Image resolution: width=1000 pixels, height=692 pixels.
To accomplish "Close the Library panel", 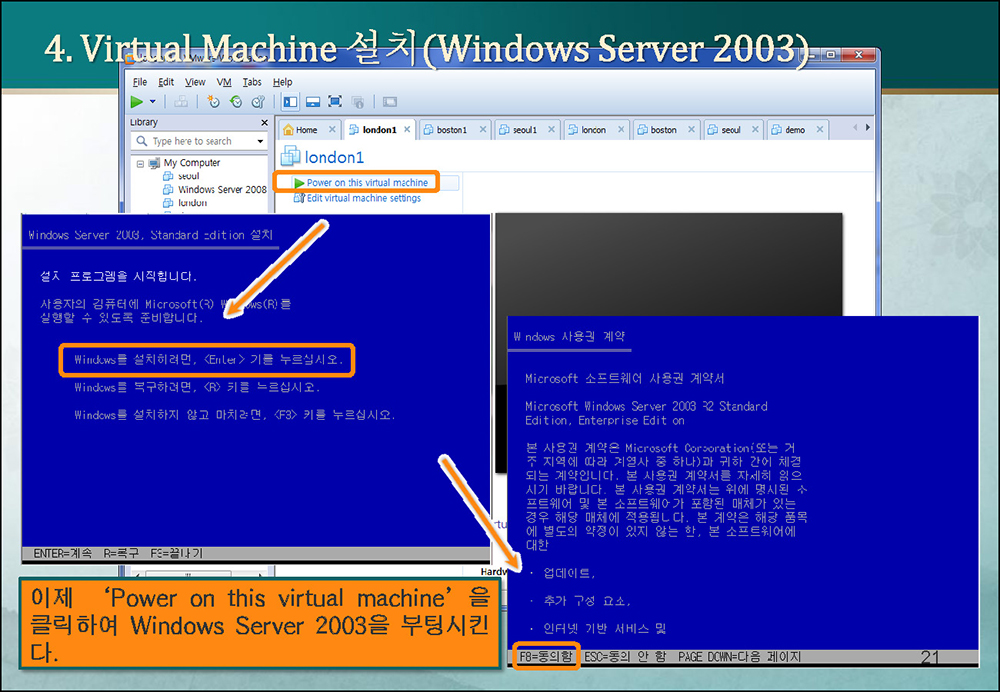I will tap(264, 122).
